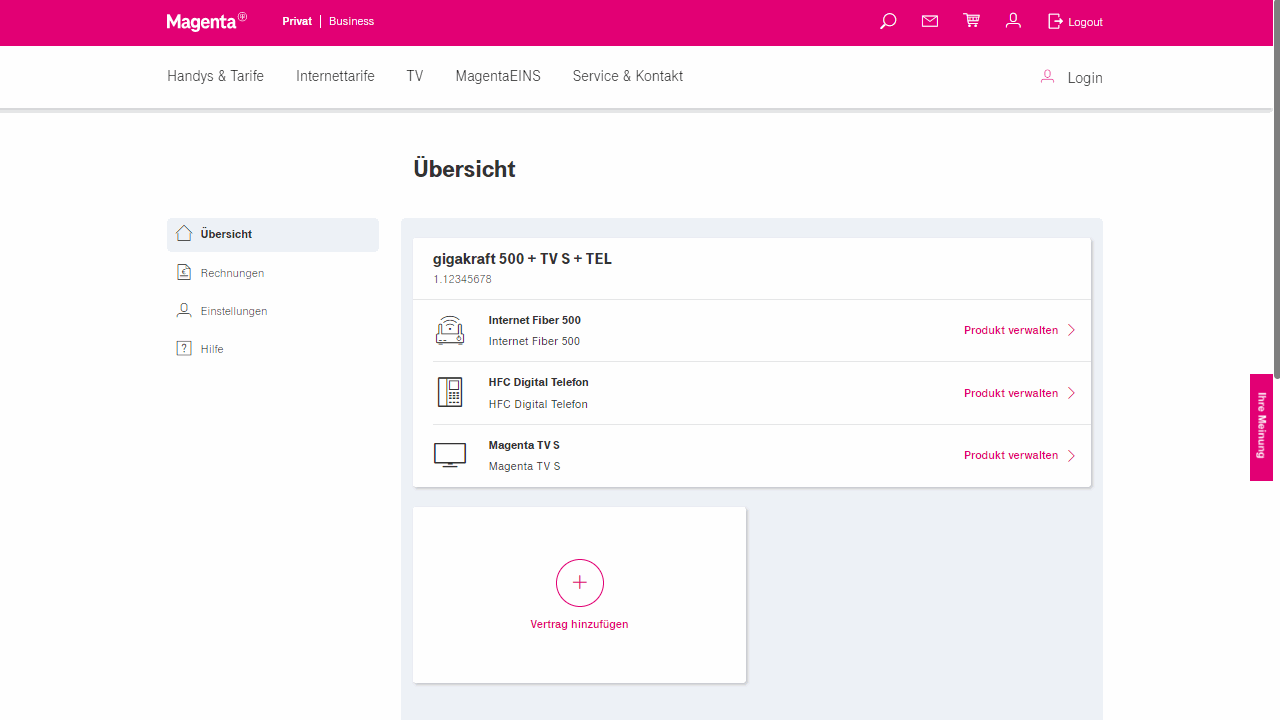Image resolution: width=1280 pixels, height=720 pixels.
Task: Expand Produkt verwalten for Magenta TV S
Action: (x=1011, y=455)
